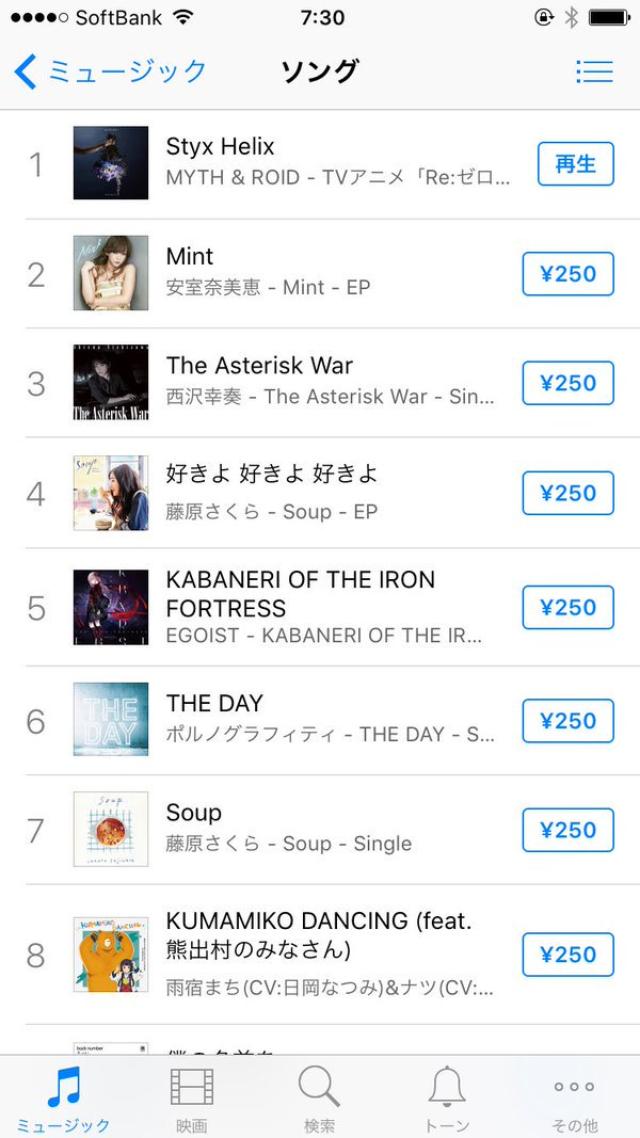The height and width of the screenshot is (1138, 640).
Task: Select the ミュージック music note tab
Action: [x=64, y=1098]
